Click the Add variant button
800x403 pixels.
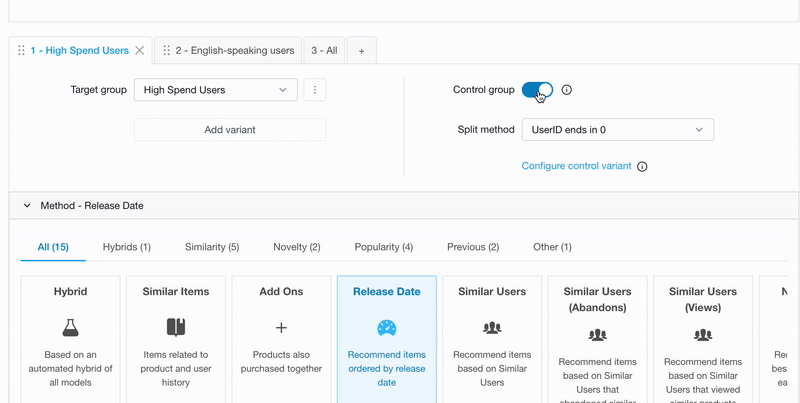point(230,130)
